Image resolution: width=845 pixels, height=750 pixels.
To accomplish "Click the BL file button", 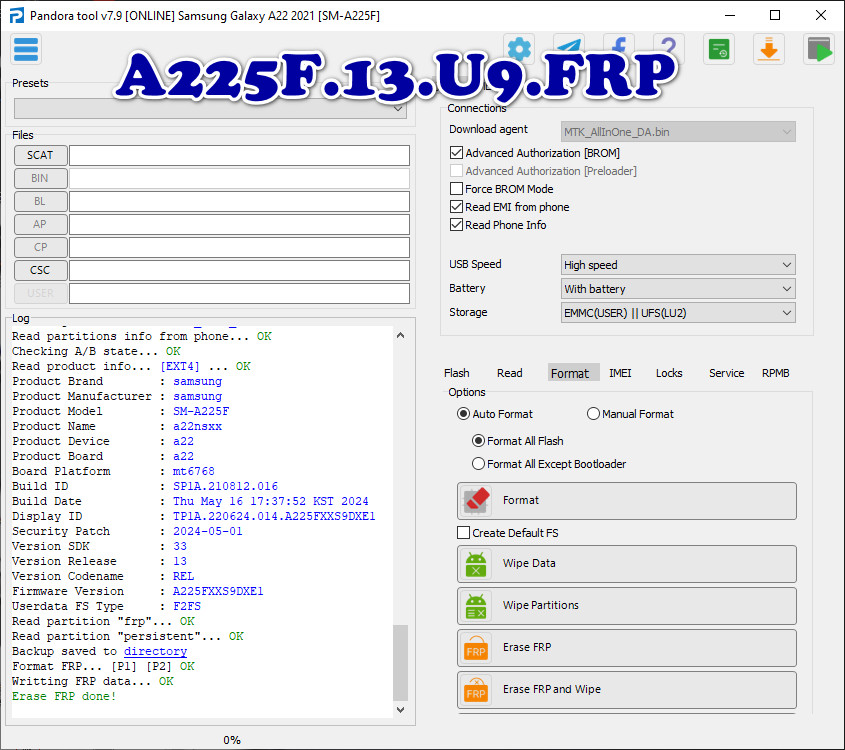I will (40, 202).
